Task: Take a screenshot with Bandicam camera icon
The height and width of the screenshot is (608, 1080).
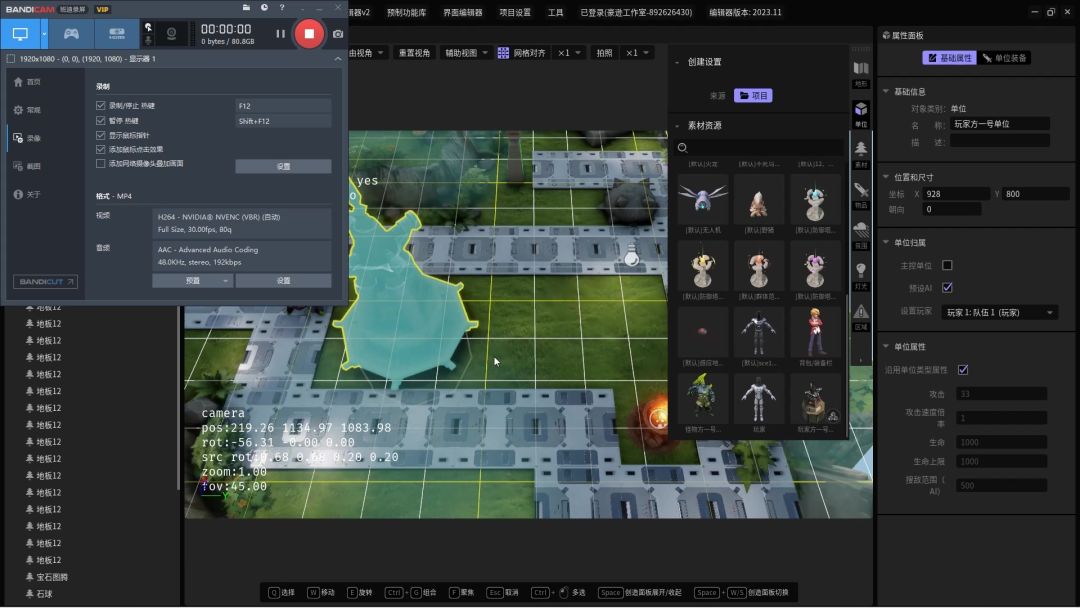Action: (338, 34)
